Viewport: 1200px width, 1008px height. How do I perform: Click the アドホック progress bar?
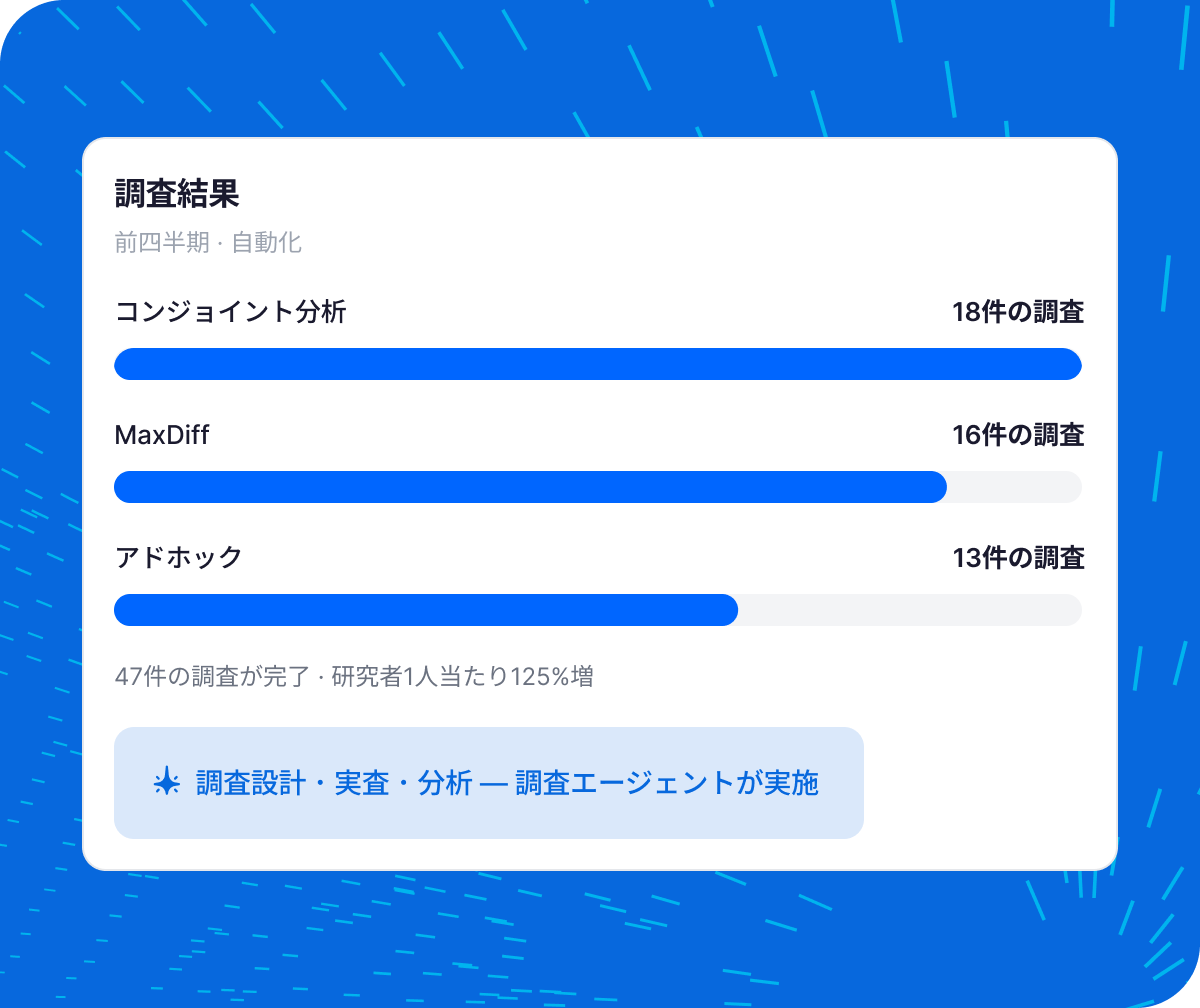point(598,610)
